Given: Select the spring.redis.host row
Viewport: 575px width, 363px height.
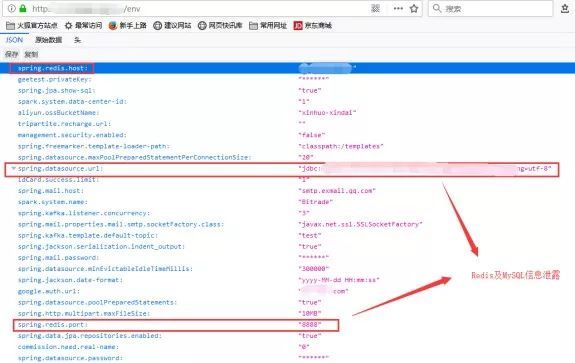Looking at the screenshot, I should pos(288,68).
